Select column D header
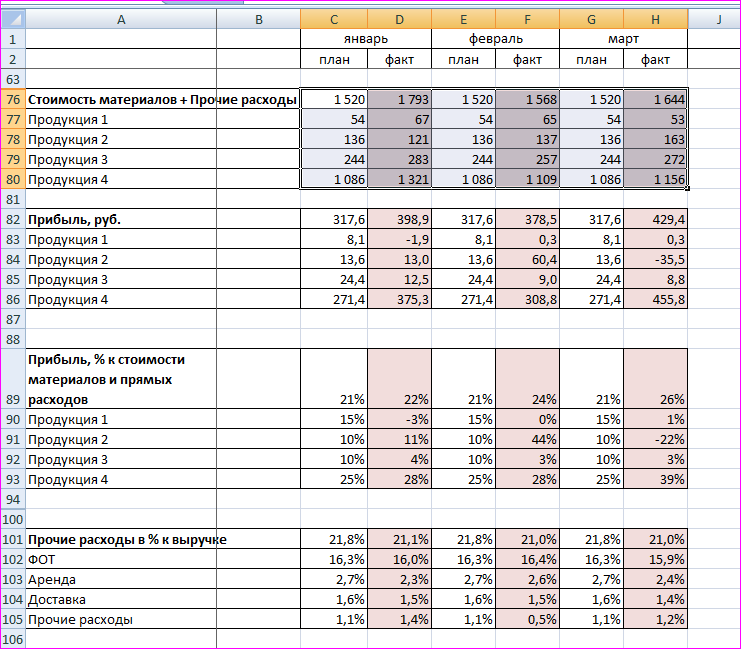The image size is (741, 649). 399,19
